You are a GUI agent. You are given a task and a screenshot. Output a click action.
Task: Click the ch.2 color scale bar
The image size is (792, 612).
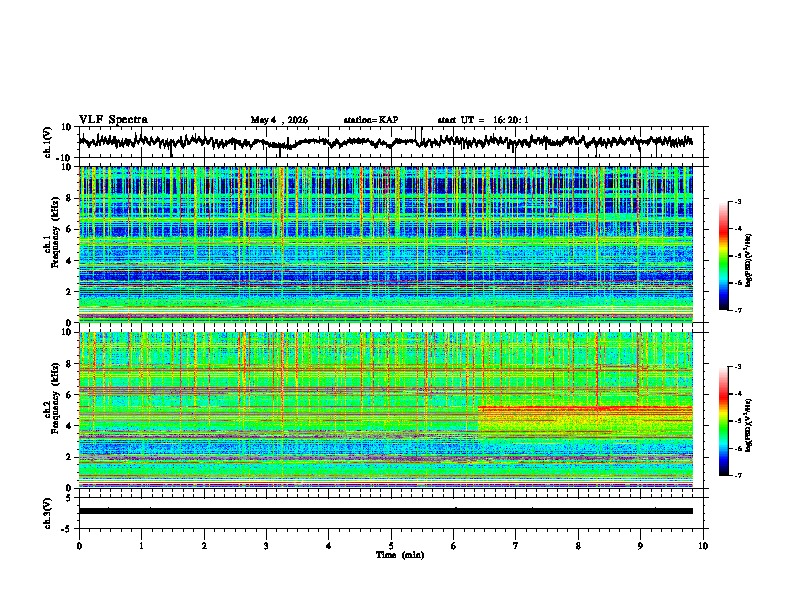[723, 421]
